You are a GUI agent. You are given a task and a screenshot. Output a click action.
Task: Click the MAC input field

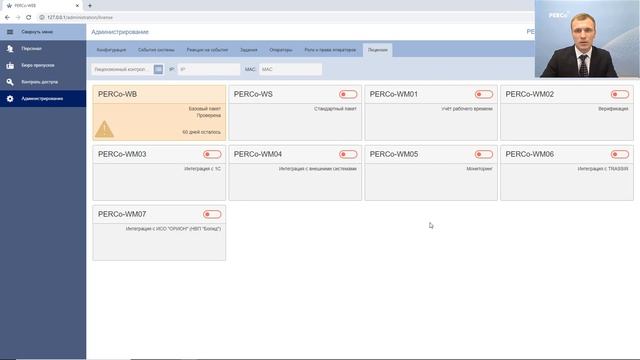(290, 69)
